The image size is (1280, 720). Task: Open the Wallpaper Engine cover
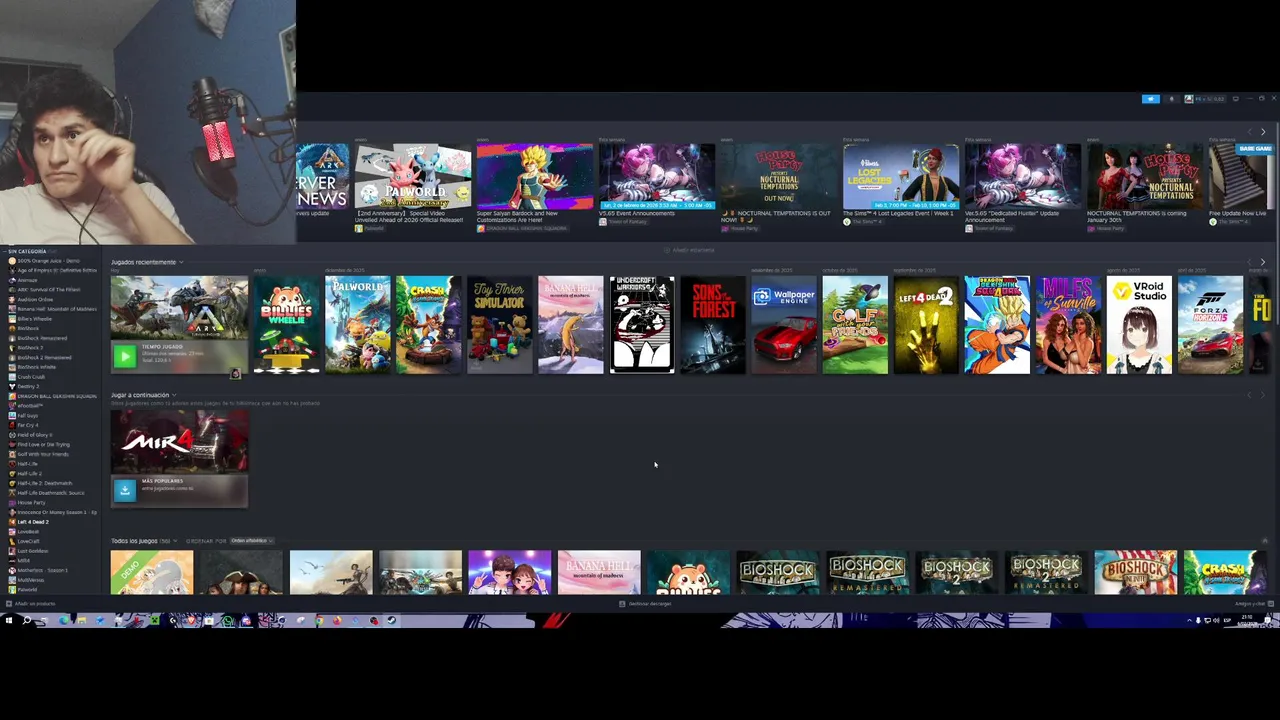click(x=784, y=325)
